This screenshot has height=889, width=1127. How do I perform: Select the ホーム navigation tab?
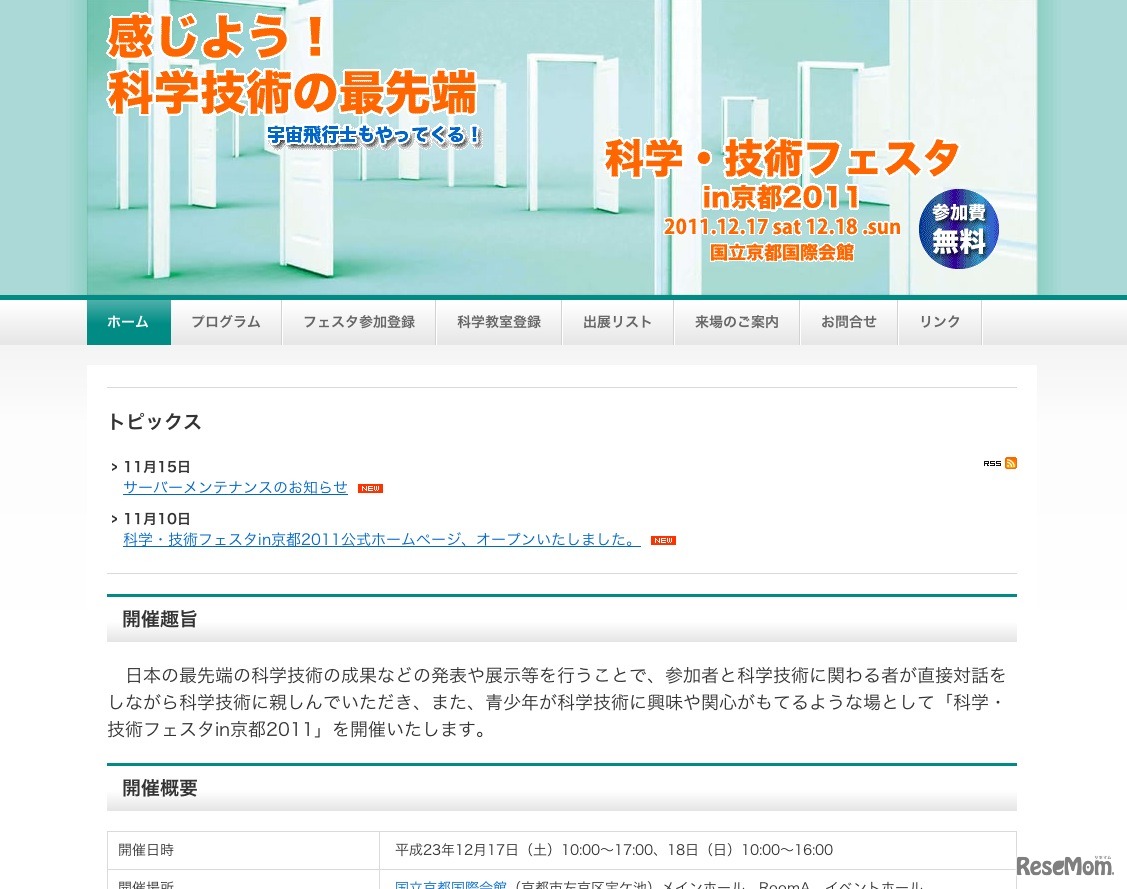point(128,321)
